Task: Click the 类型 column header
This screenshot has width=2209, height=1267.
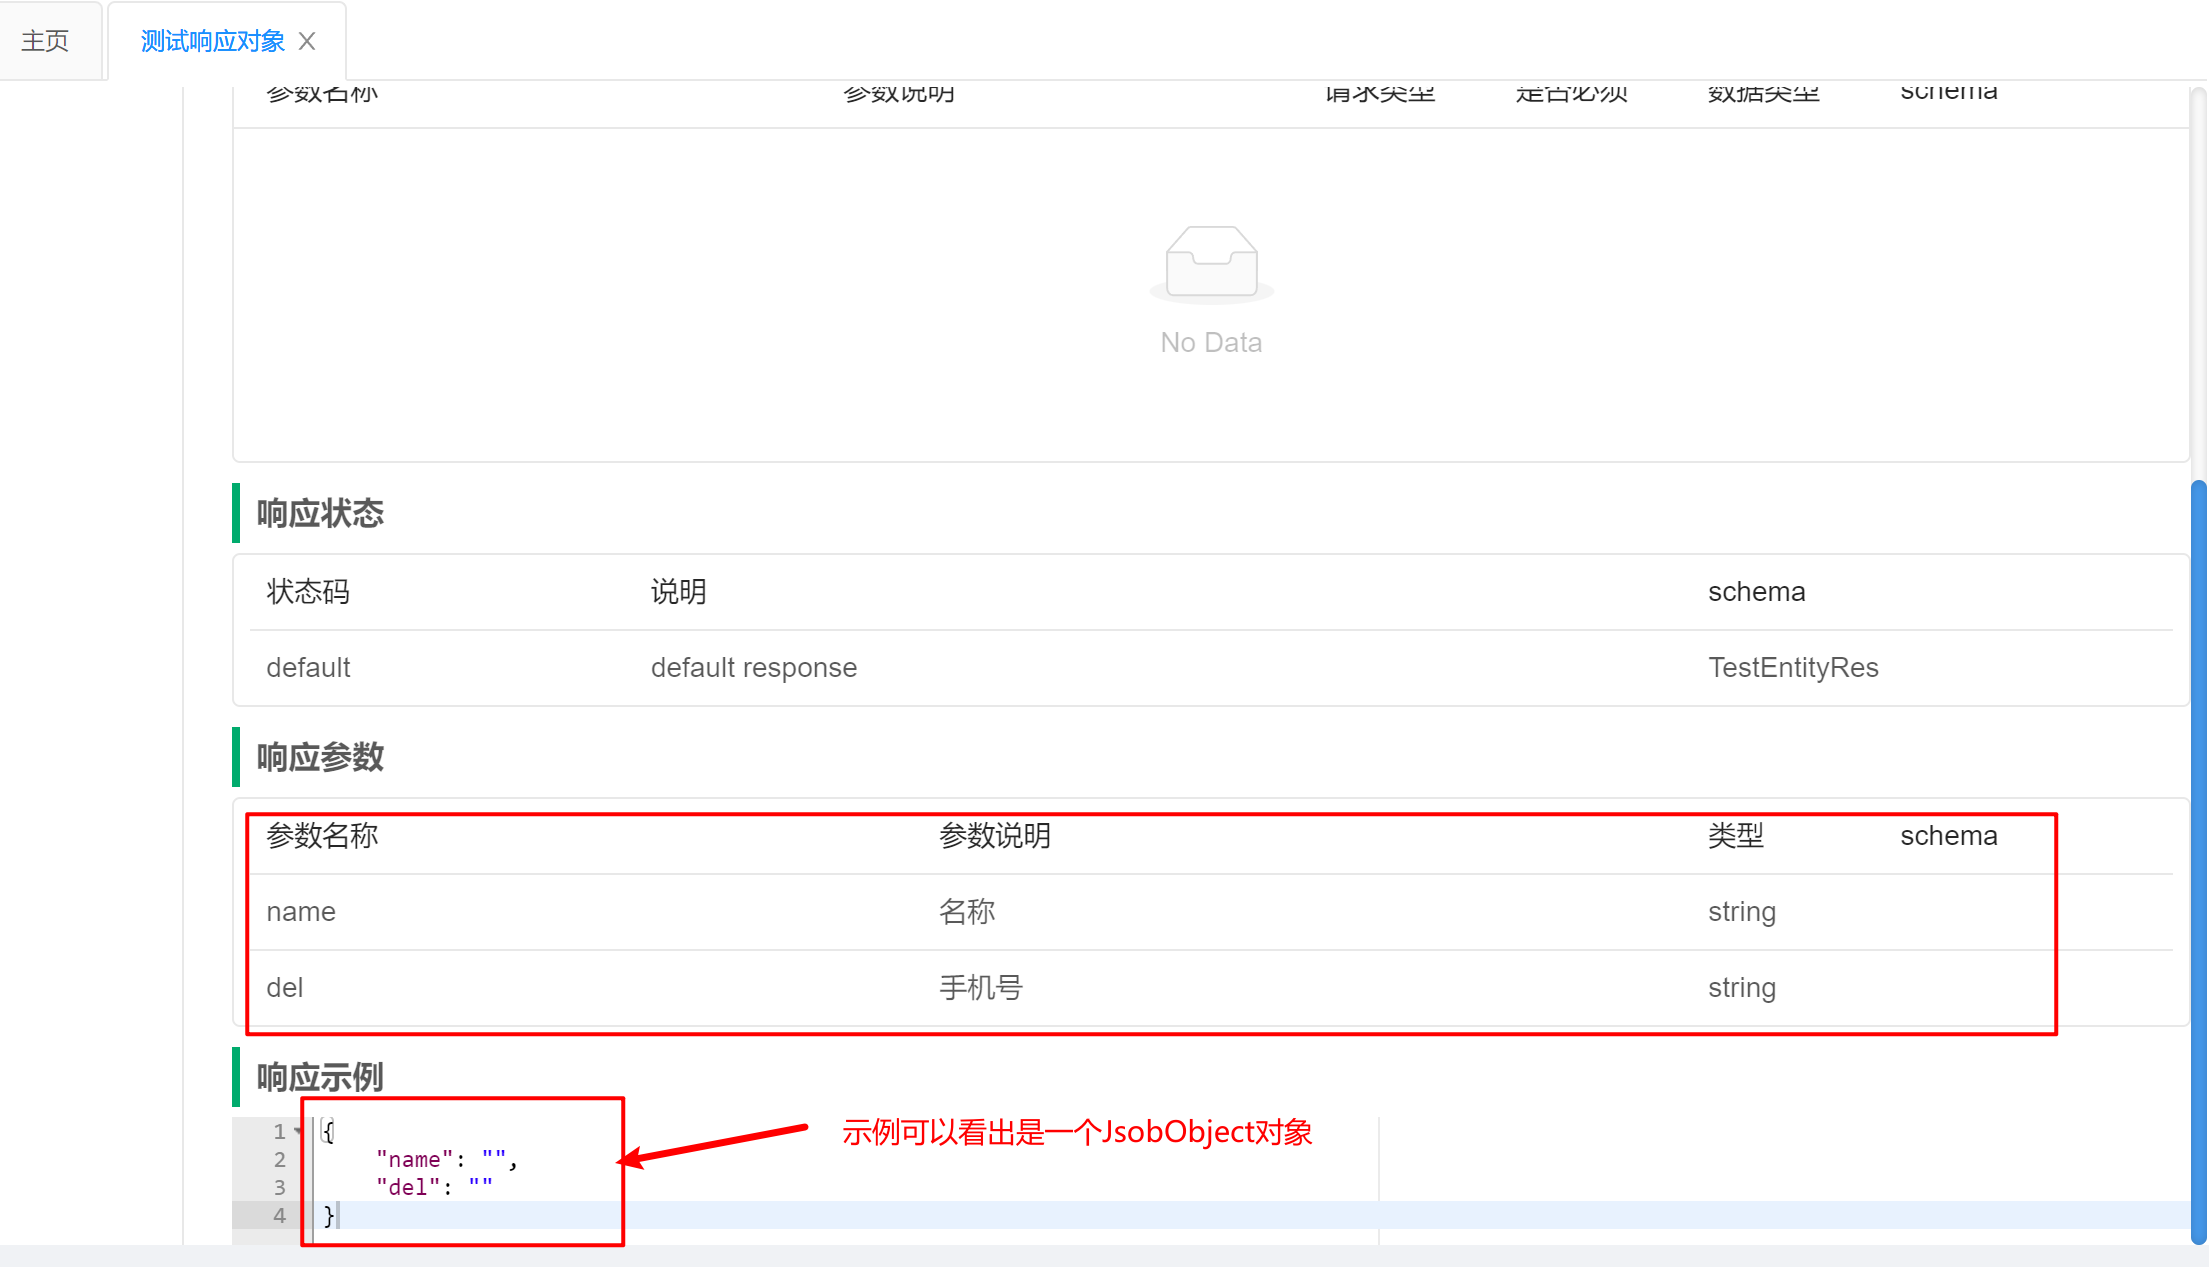Action: [1735, 836]
